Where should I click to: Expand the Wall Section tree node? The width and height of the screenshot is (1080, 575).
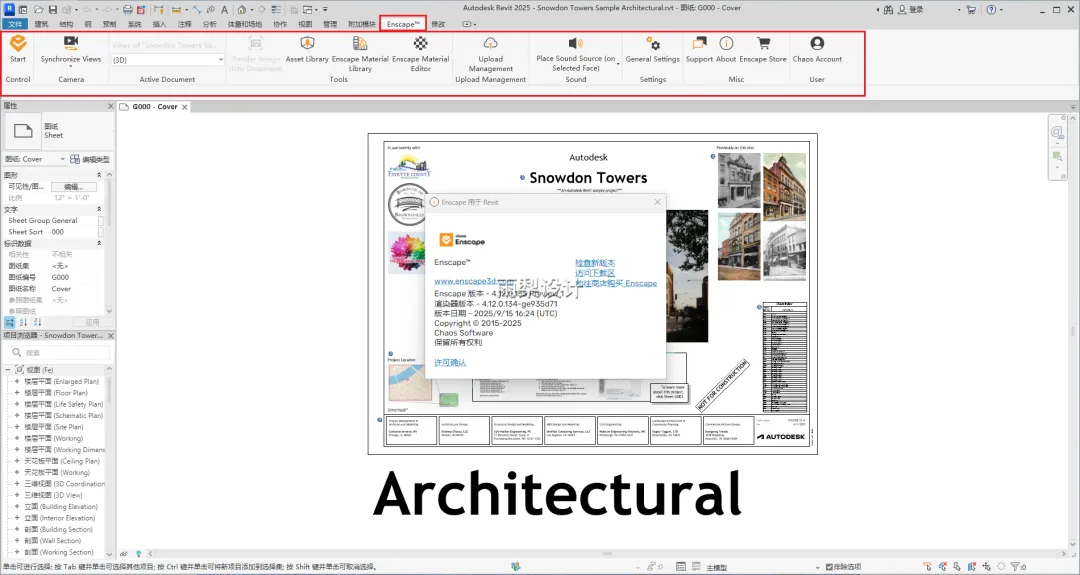click(x=17, y=541)
